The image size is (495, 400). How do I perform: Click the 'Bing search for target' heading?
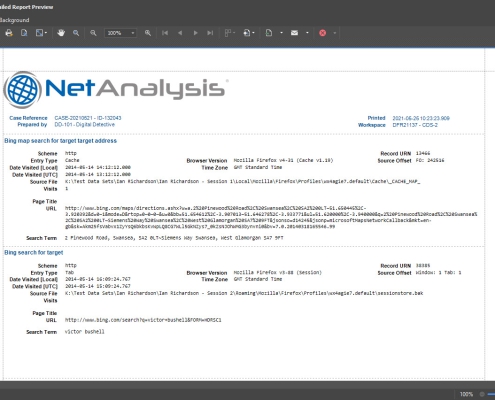point(34,252)
